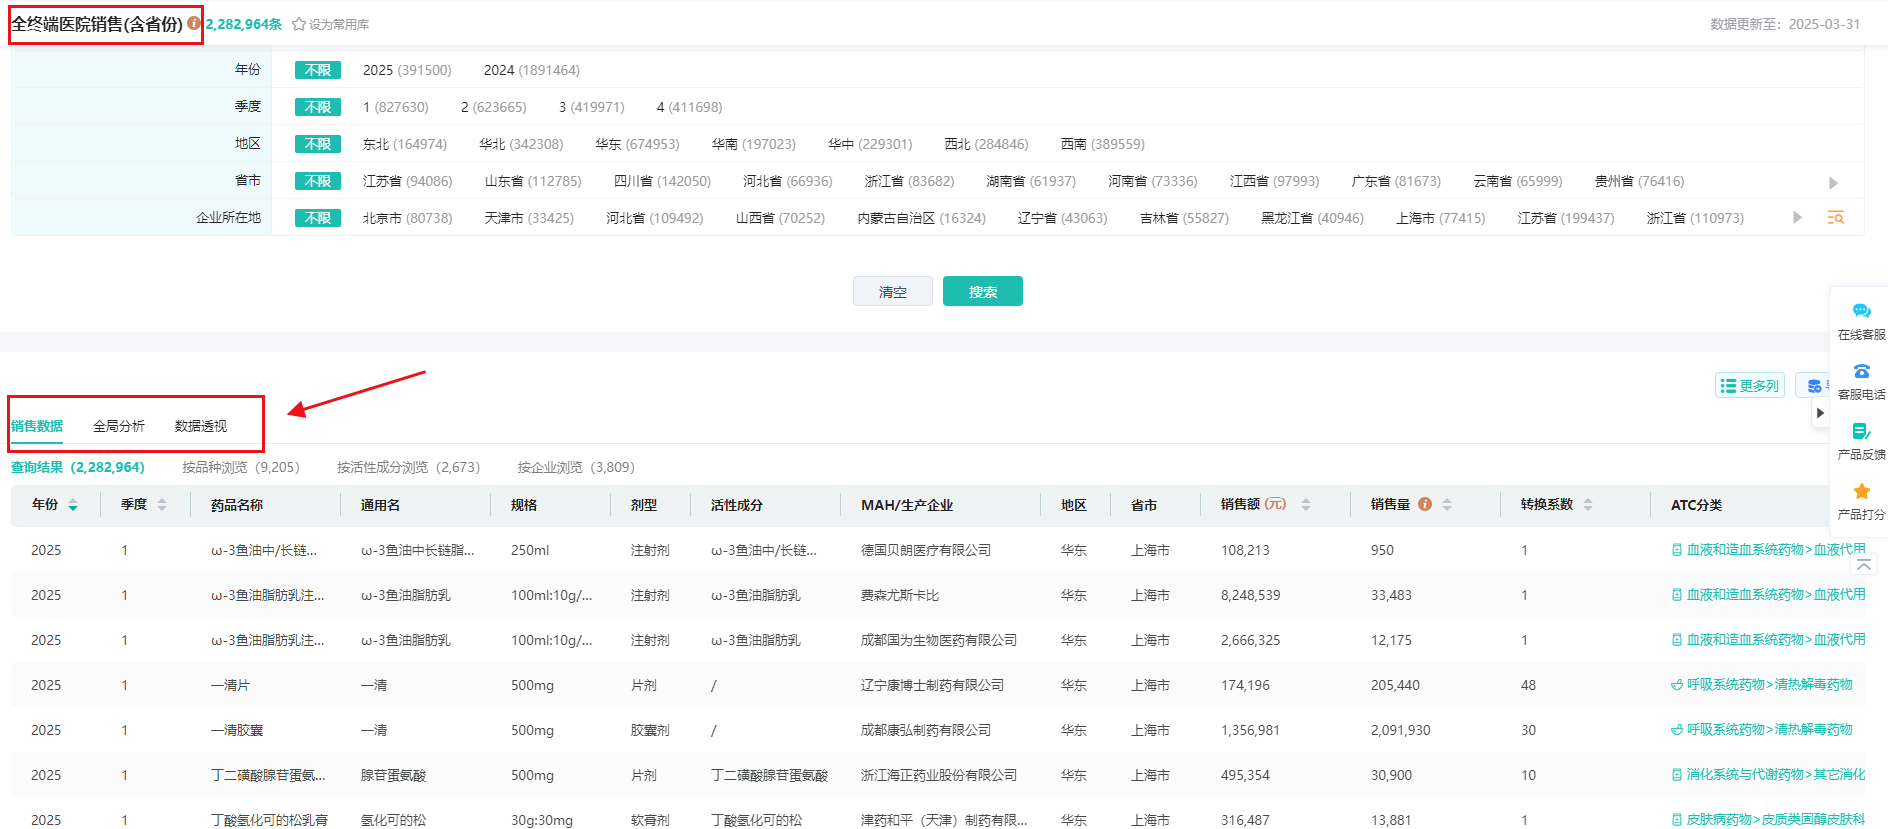This screenshot has width=1888, height=829.
Task: Click the info icon next to 销售量 header
Action: (1425, 504)
